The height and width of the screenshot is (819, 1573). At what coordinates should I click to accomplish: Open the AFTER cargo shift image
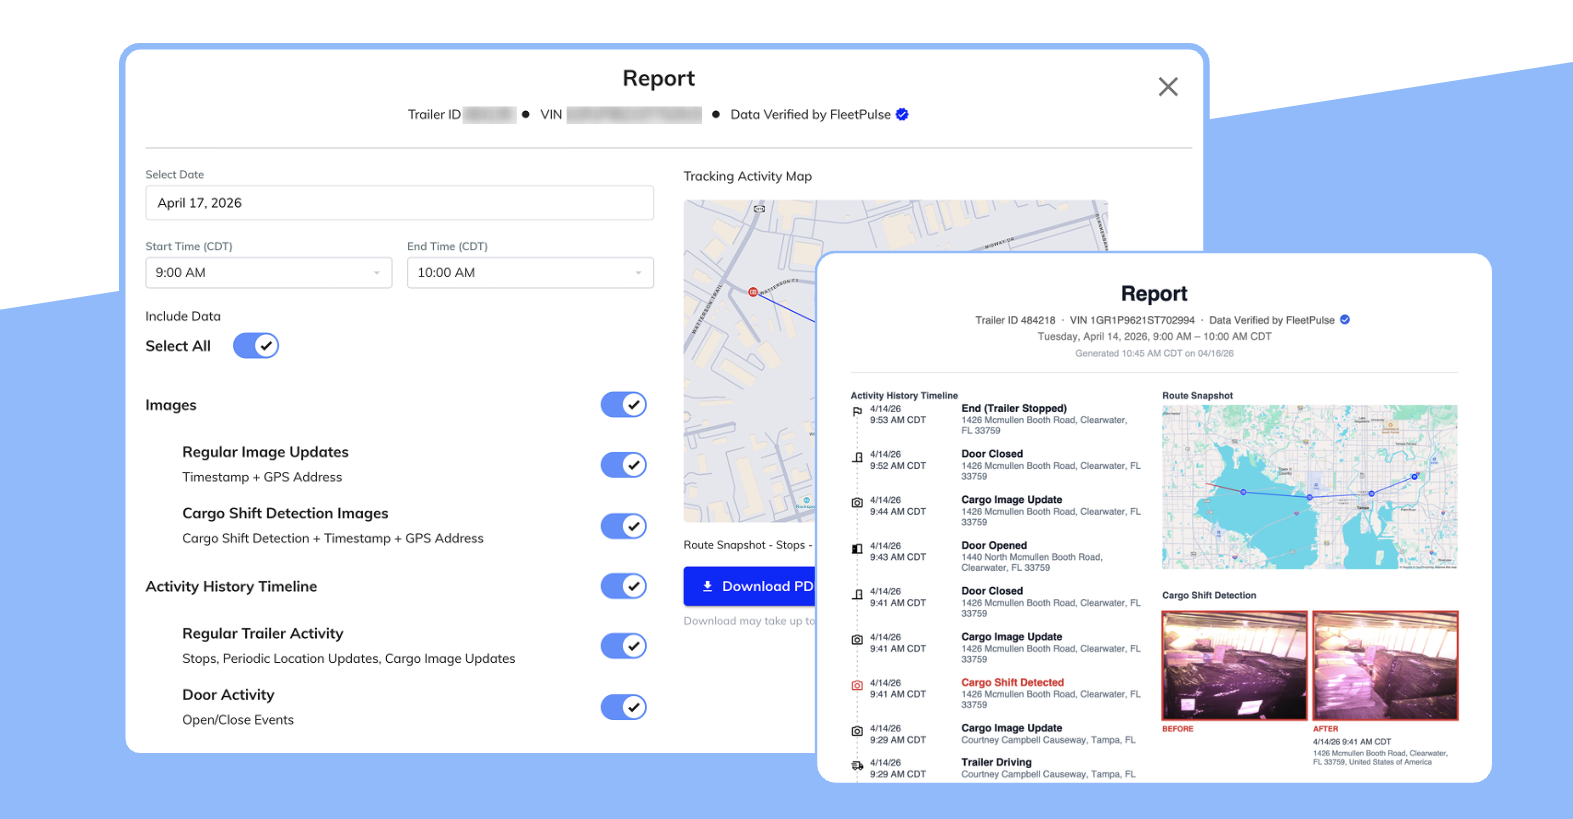click(1385, 666)
